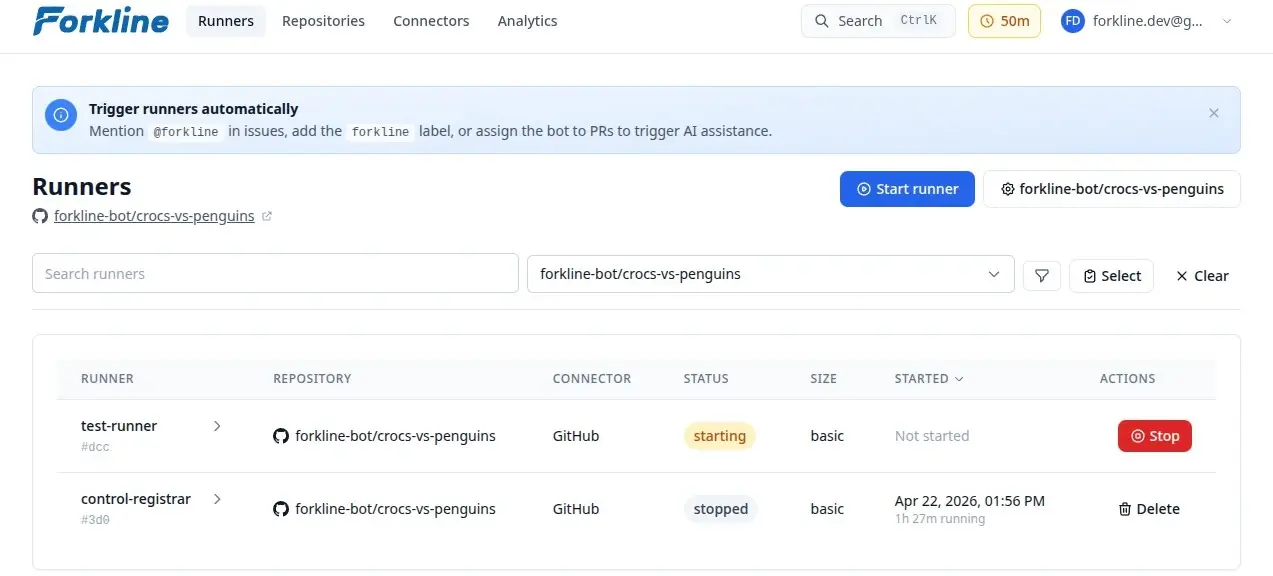Viewport: 1273px width, 576px height.
Task: Click GitHub connector in test-runner row
Action: point(576,436)
